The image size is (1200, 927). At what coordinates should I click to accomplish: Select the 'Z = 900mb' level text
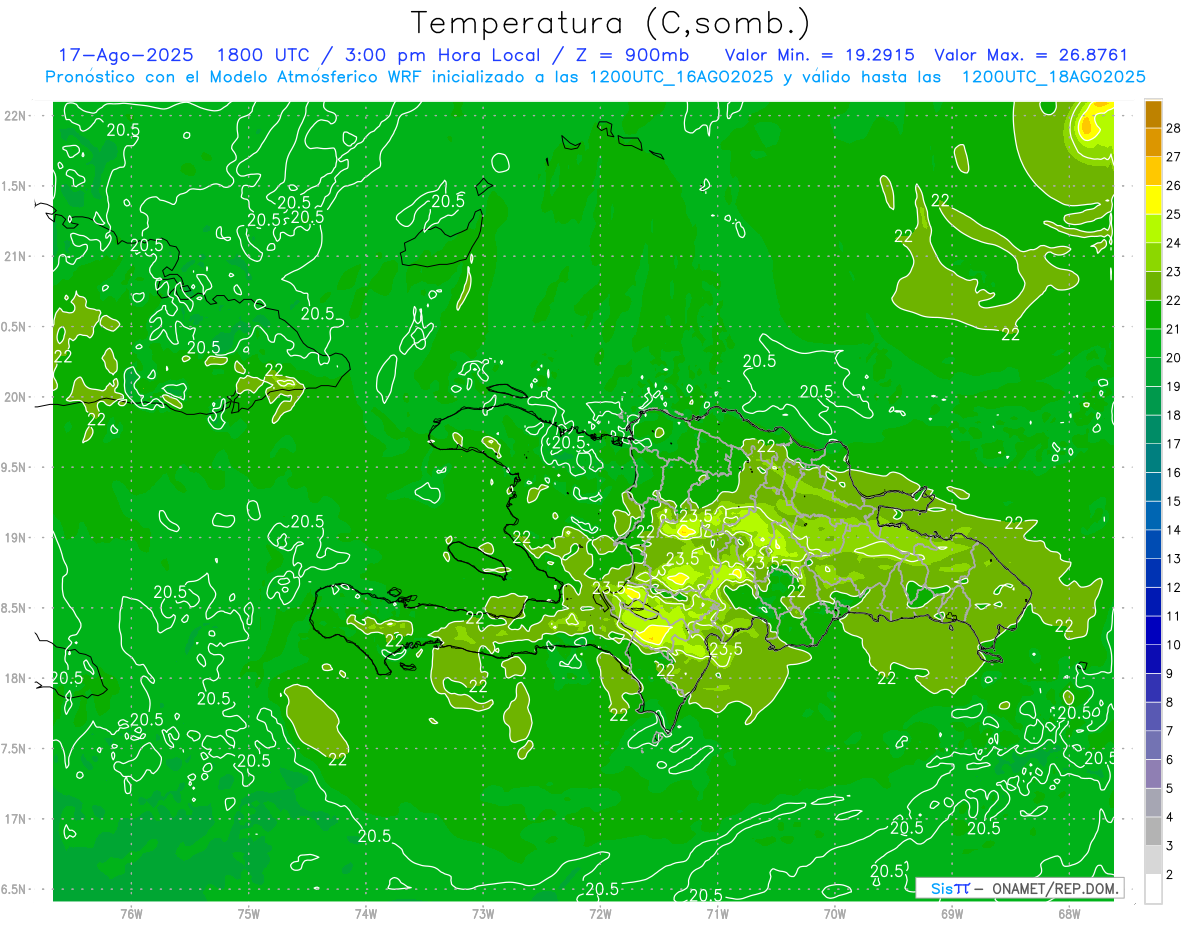tap(631, 55)
